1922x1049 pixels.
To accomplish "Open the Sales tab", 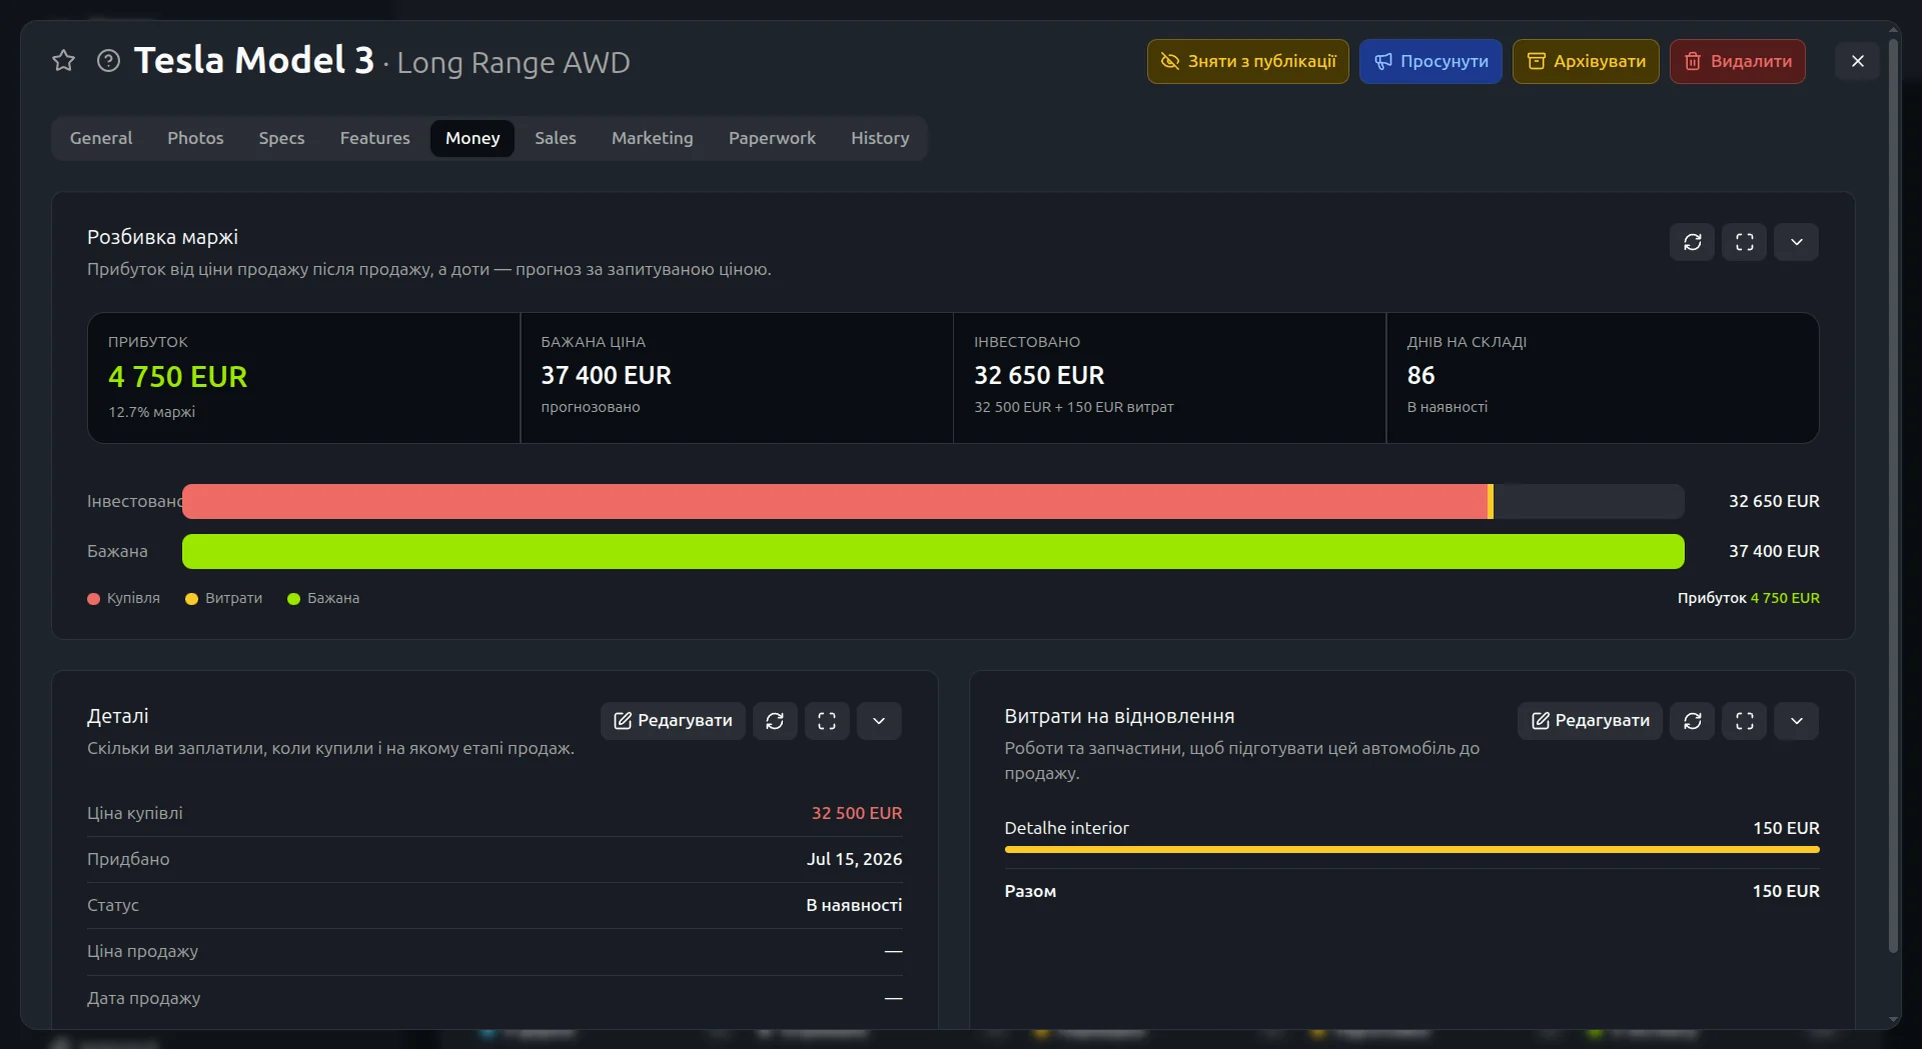I will 555,138.
